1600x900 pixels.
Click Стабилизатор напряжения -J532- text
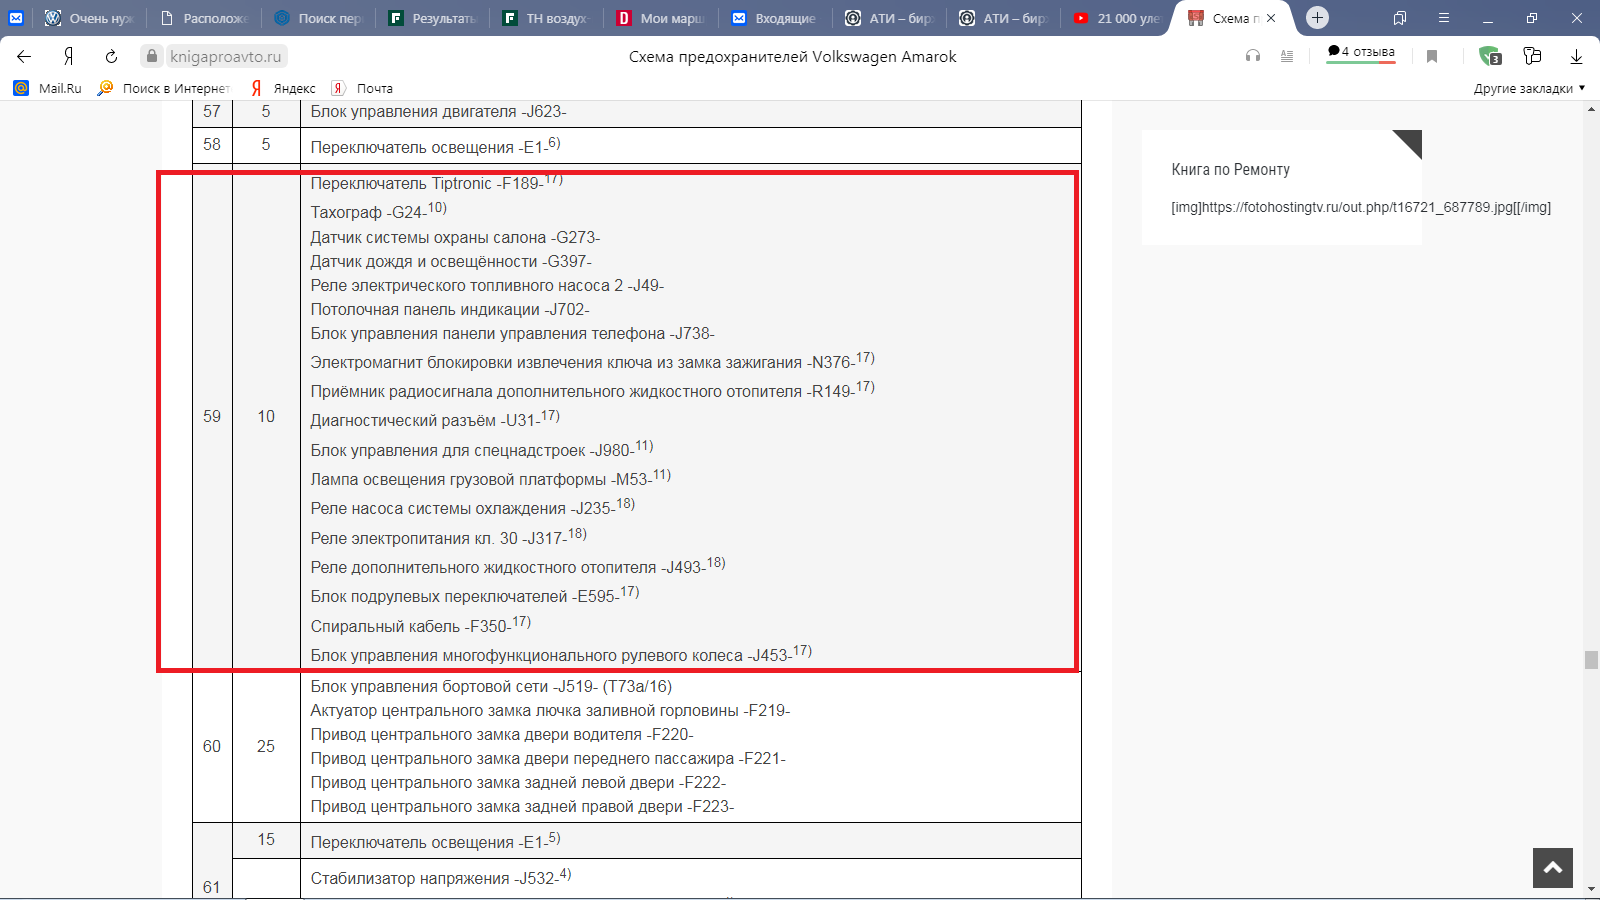click(440, 877)
